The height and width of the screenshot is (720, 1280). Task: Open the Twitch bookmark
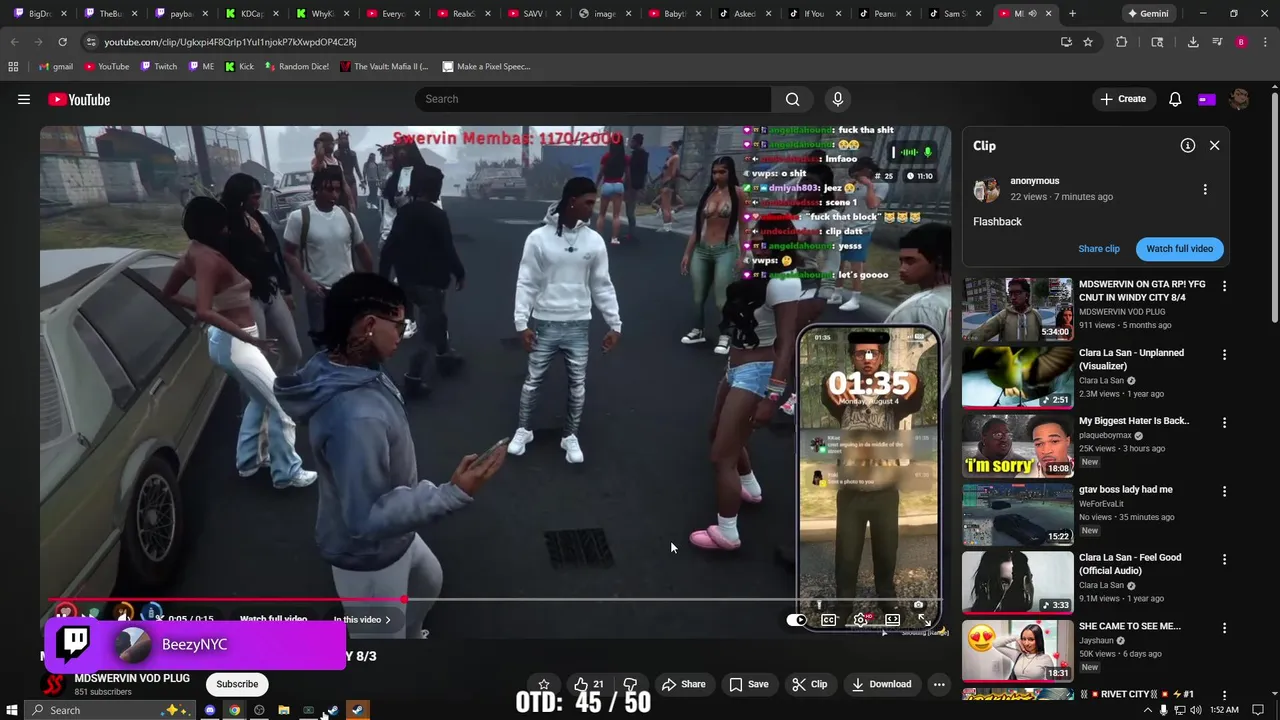158,66
